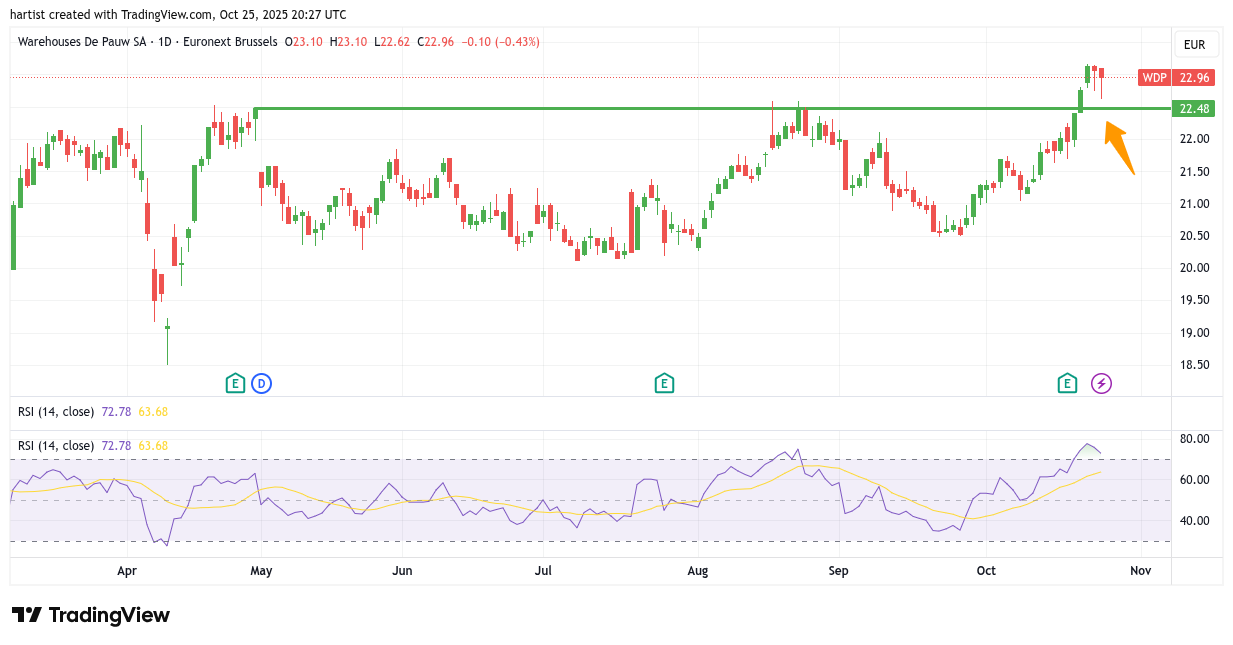Click the 20.00 label on the price axis
This screenshot has width=1233, height=645.
(1194, 268)
